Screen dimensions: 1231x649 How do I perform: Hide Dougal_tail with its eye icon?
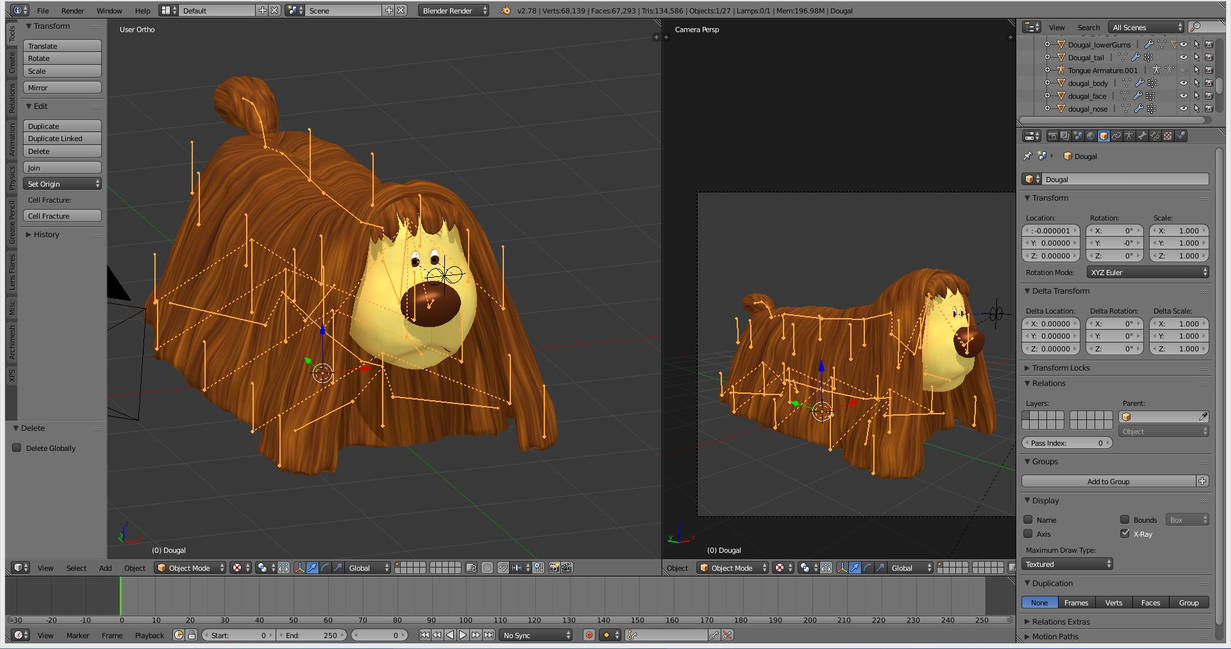point(1183,57)
